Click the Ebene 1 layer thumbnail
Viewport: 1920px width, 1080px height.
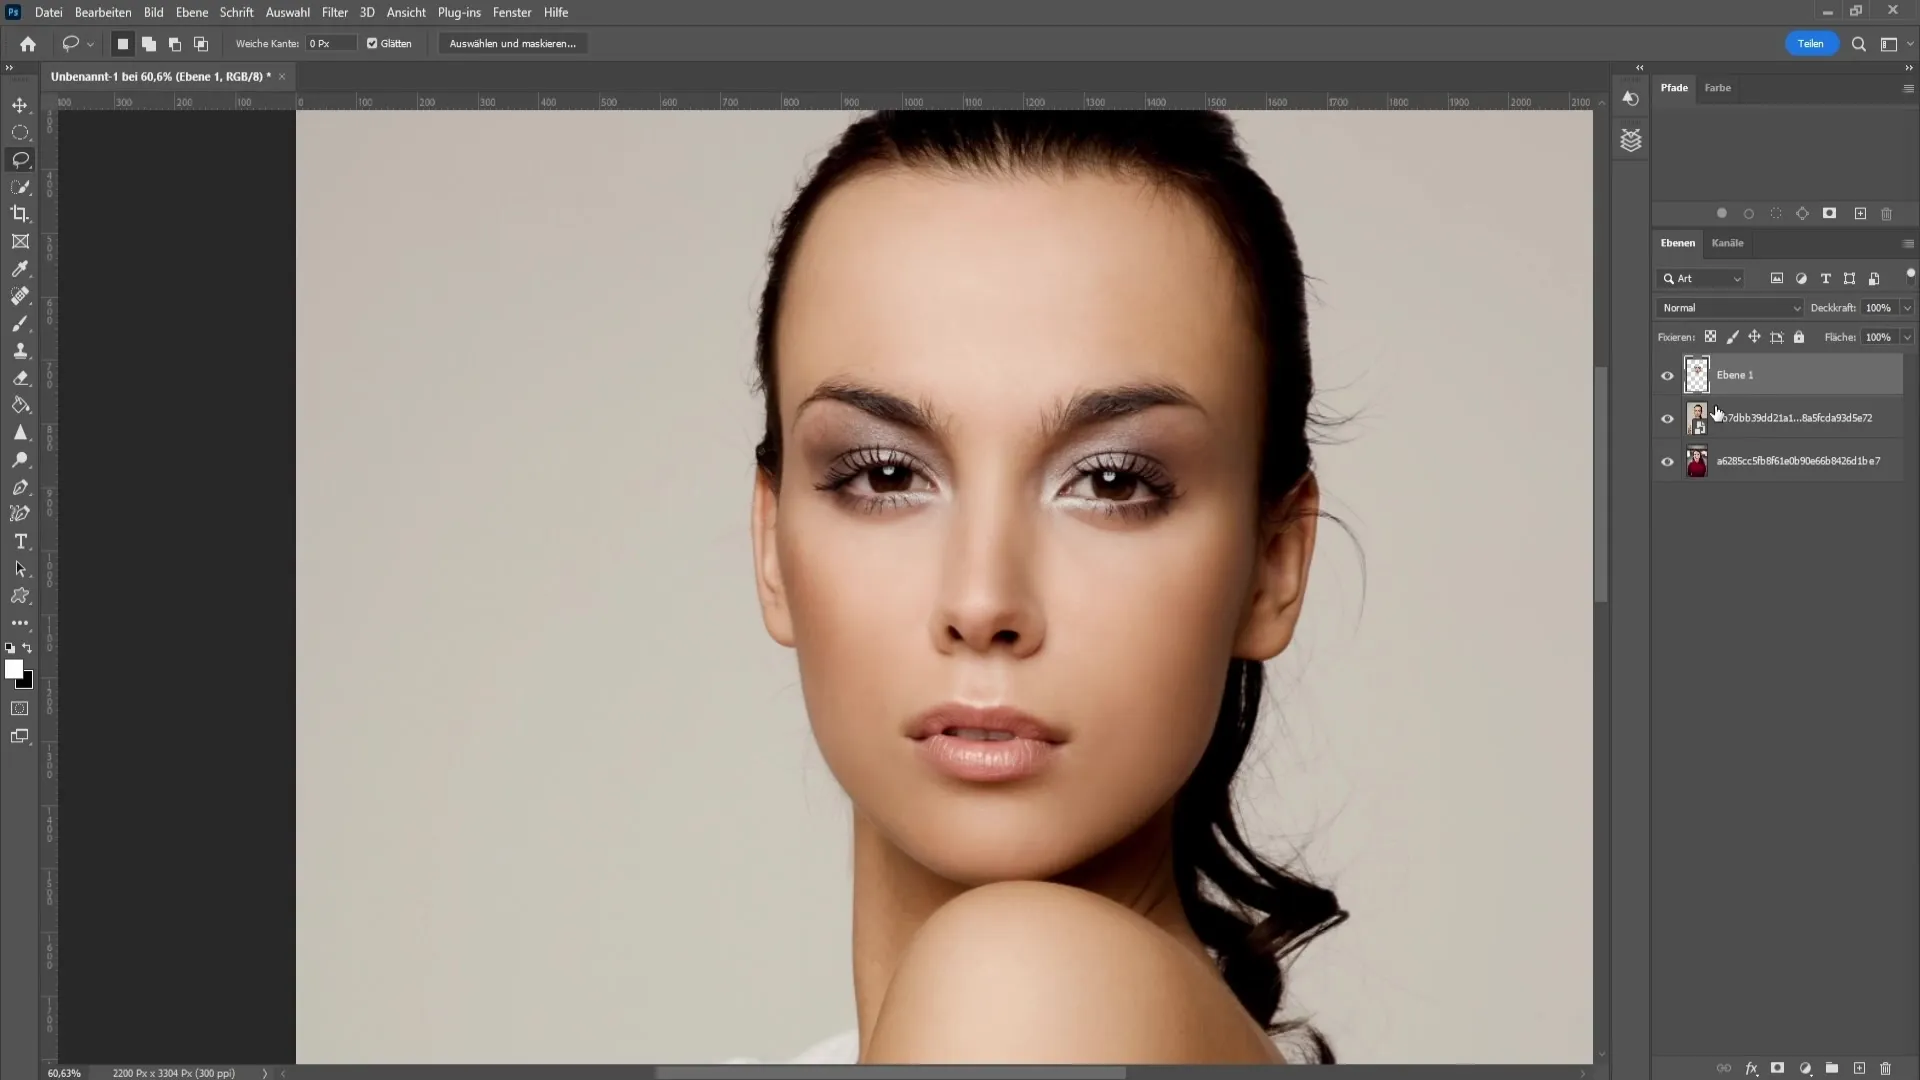(1697, 375)
